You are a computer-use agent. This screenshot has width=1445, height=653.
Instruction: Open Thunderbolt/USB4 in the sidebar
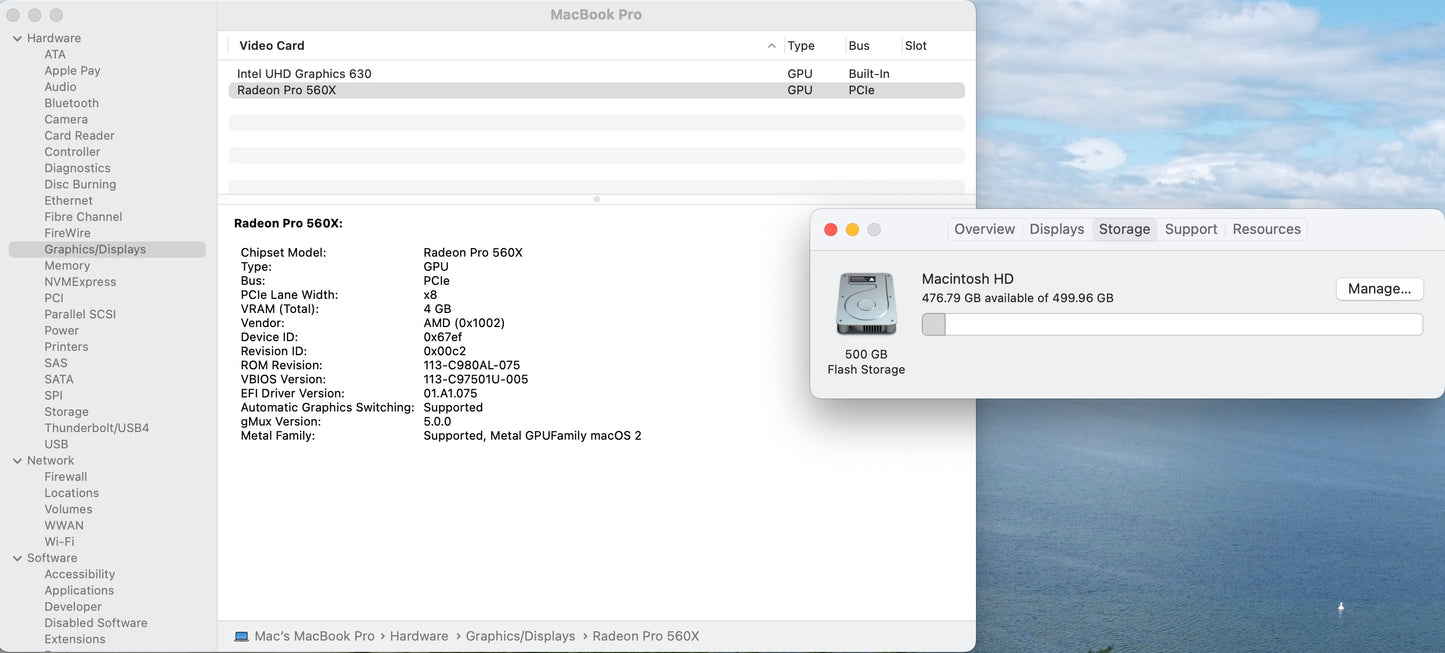(x=96, y=428)
